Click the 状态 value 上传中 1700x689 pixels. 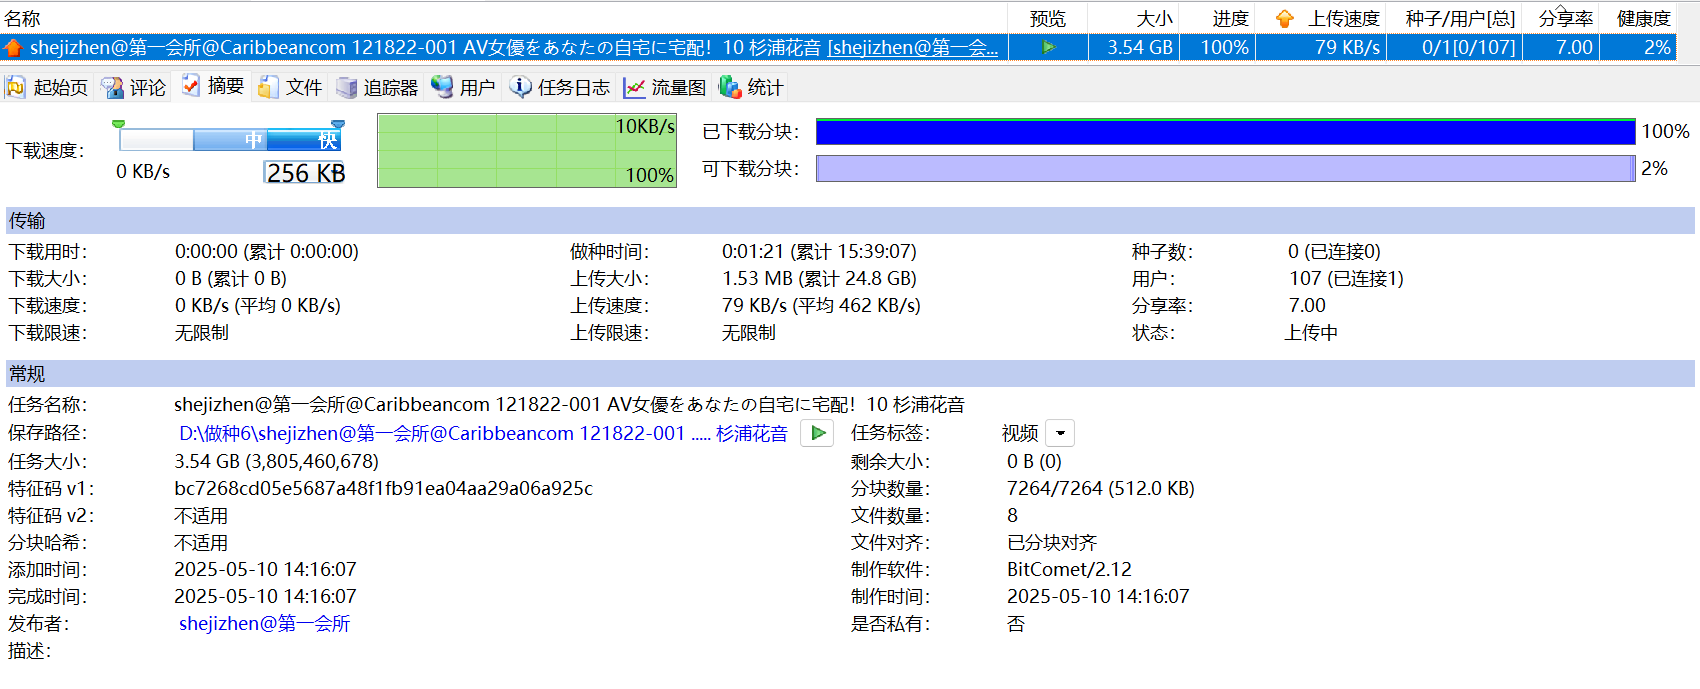click(1311, 333)
